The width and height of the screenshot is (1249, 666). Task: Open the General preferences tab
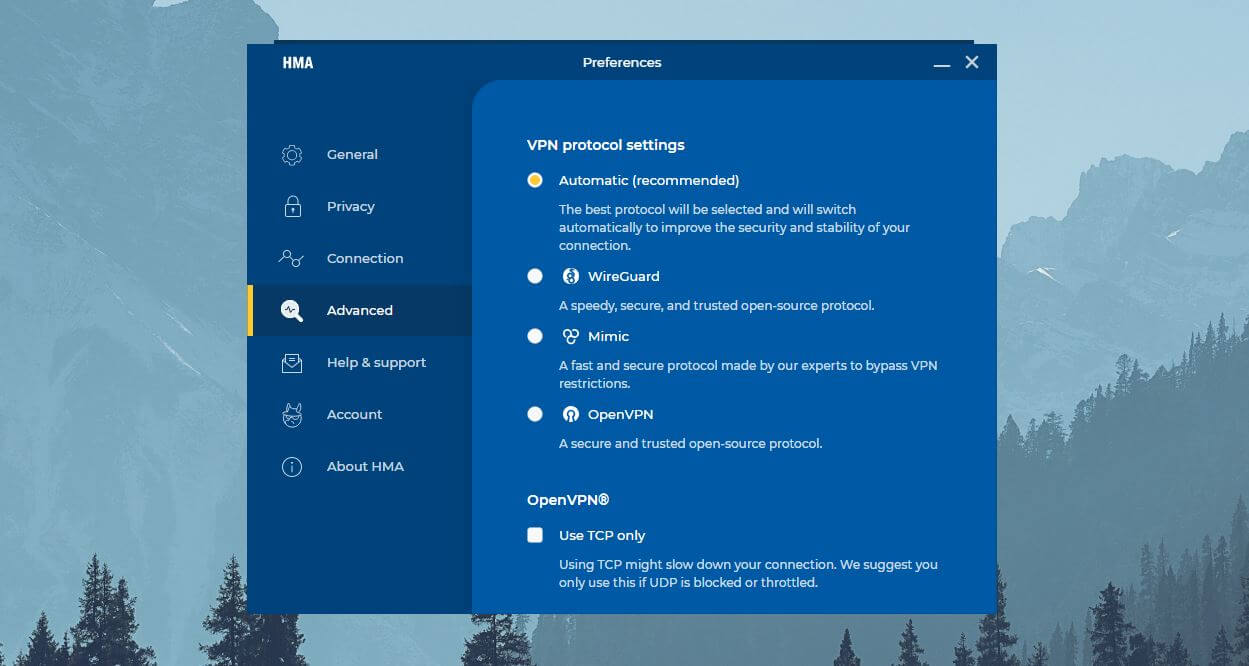(360, 155)
